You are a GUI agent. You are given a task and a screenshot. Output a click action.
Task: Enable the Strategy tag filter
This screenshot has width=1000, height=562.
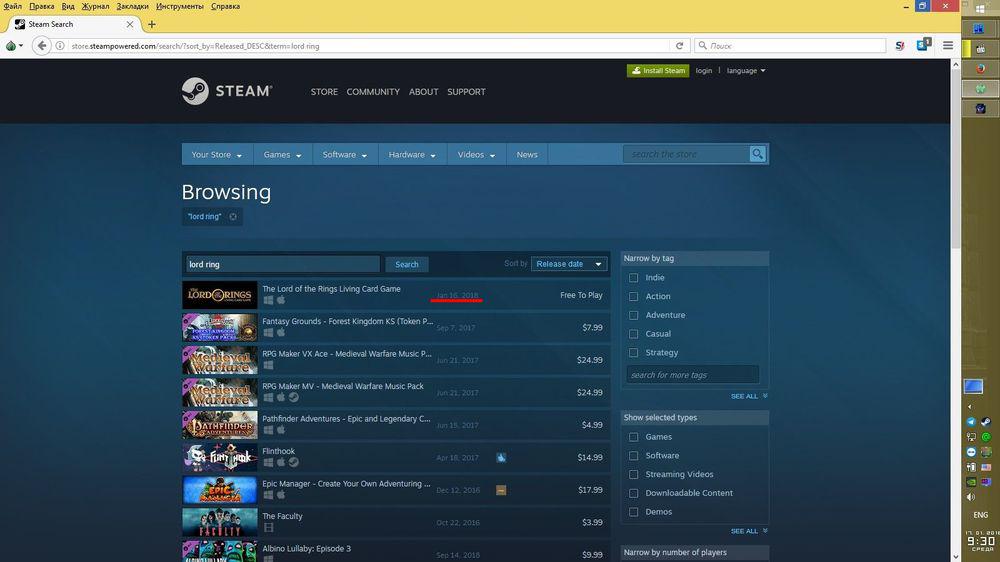(633, 353)
